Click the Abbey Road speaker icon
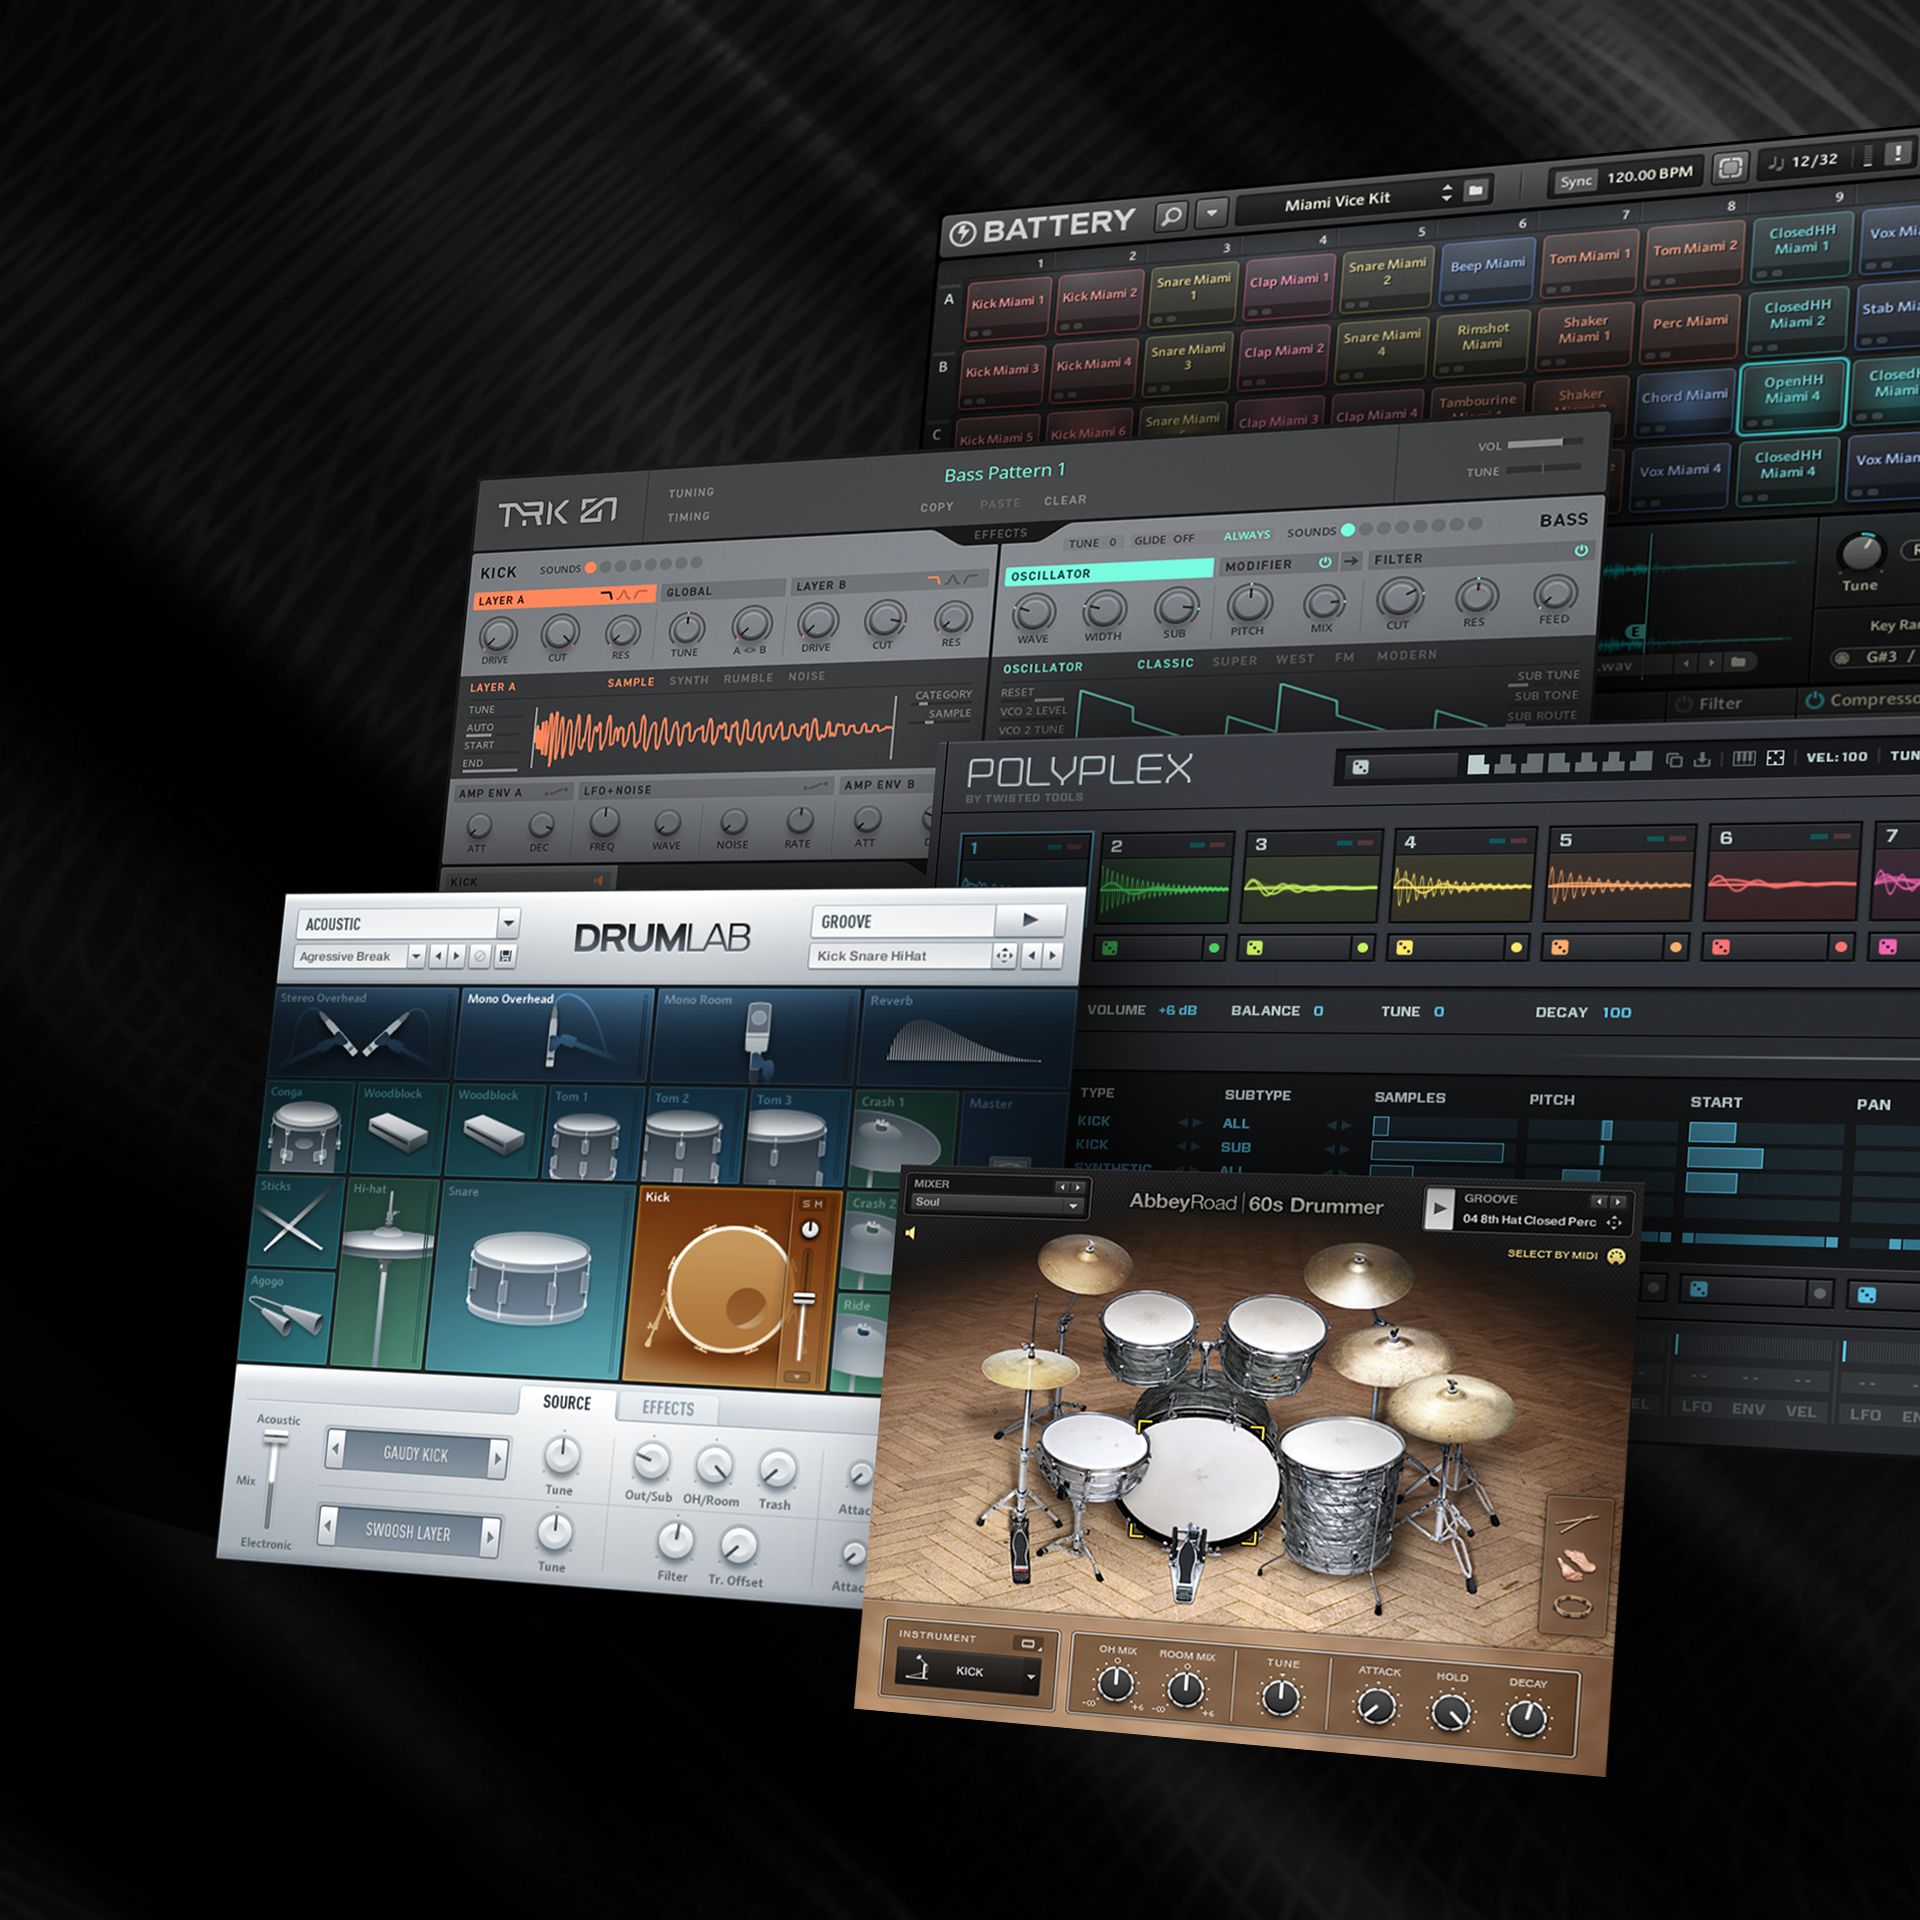 point(911,1234)
